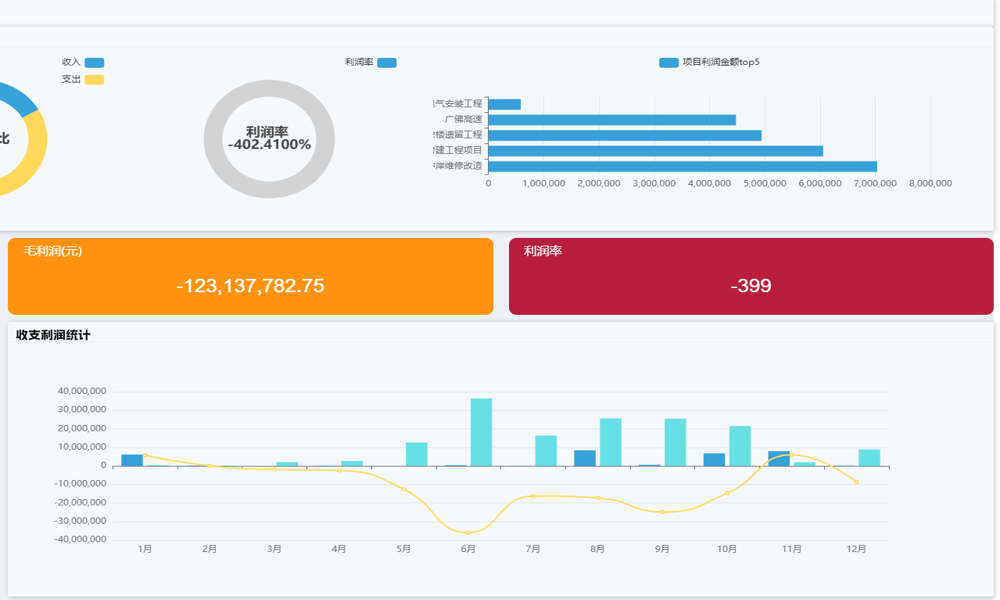
Task: Select the longest bar, 岸维修改造
Action: click(x=682, y=166)
